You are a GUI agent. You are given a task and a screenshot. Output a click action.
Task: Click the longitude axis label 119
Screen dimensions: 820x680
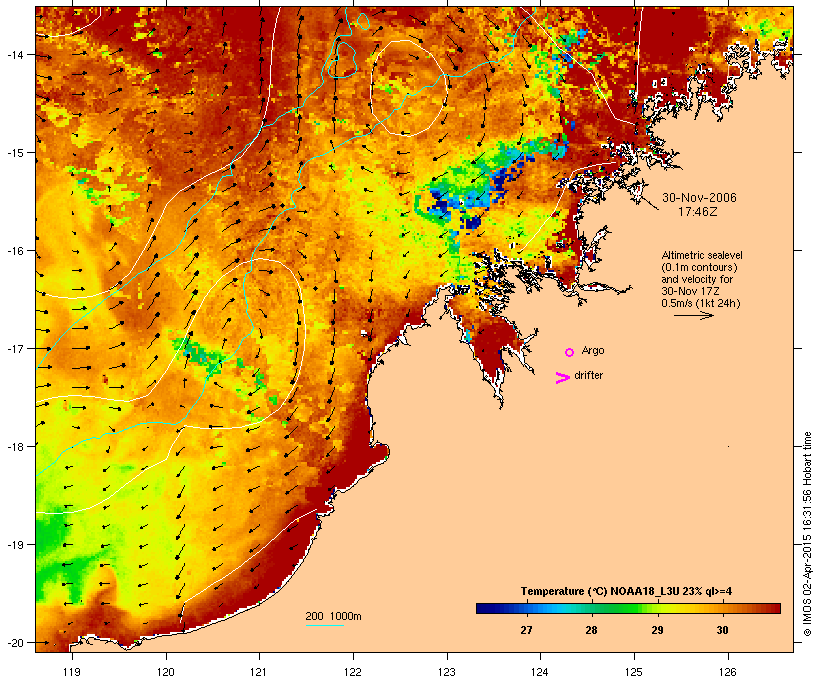72,672
